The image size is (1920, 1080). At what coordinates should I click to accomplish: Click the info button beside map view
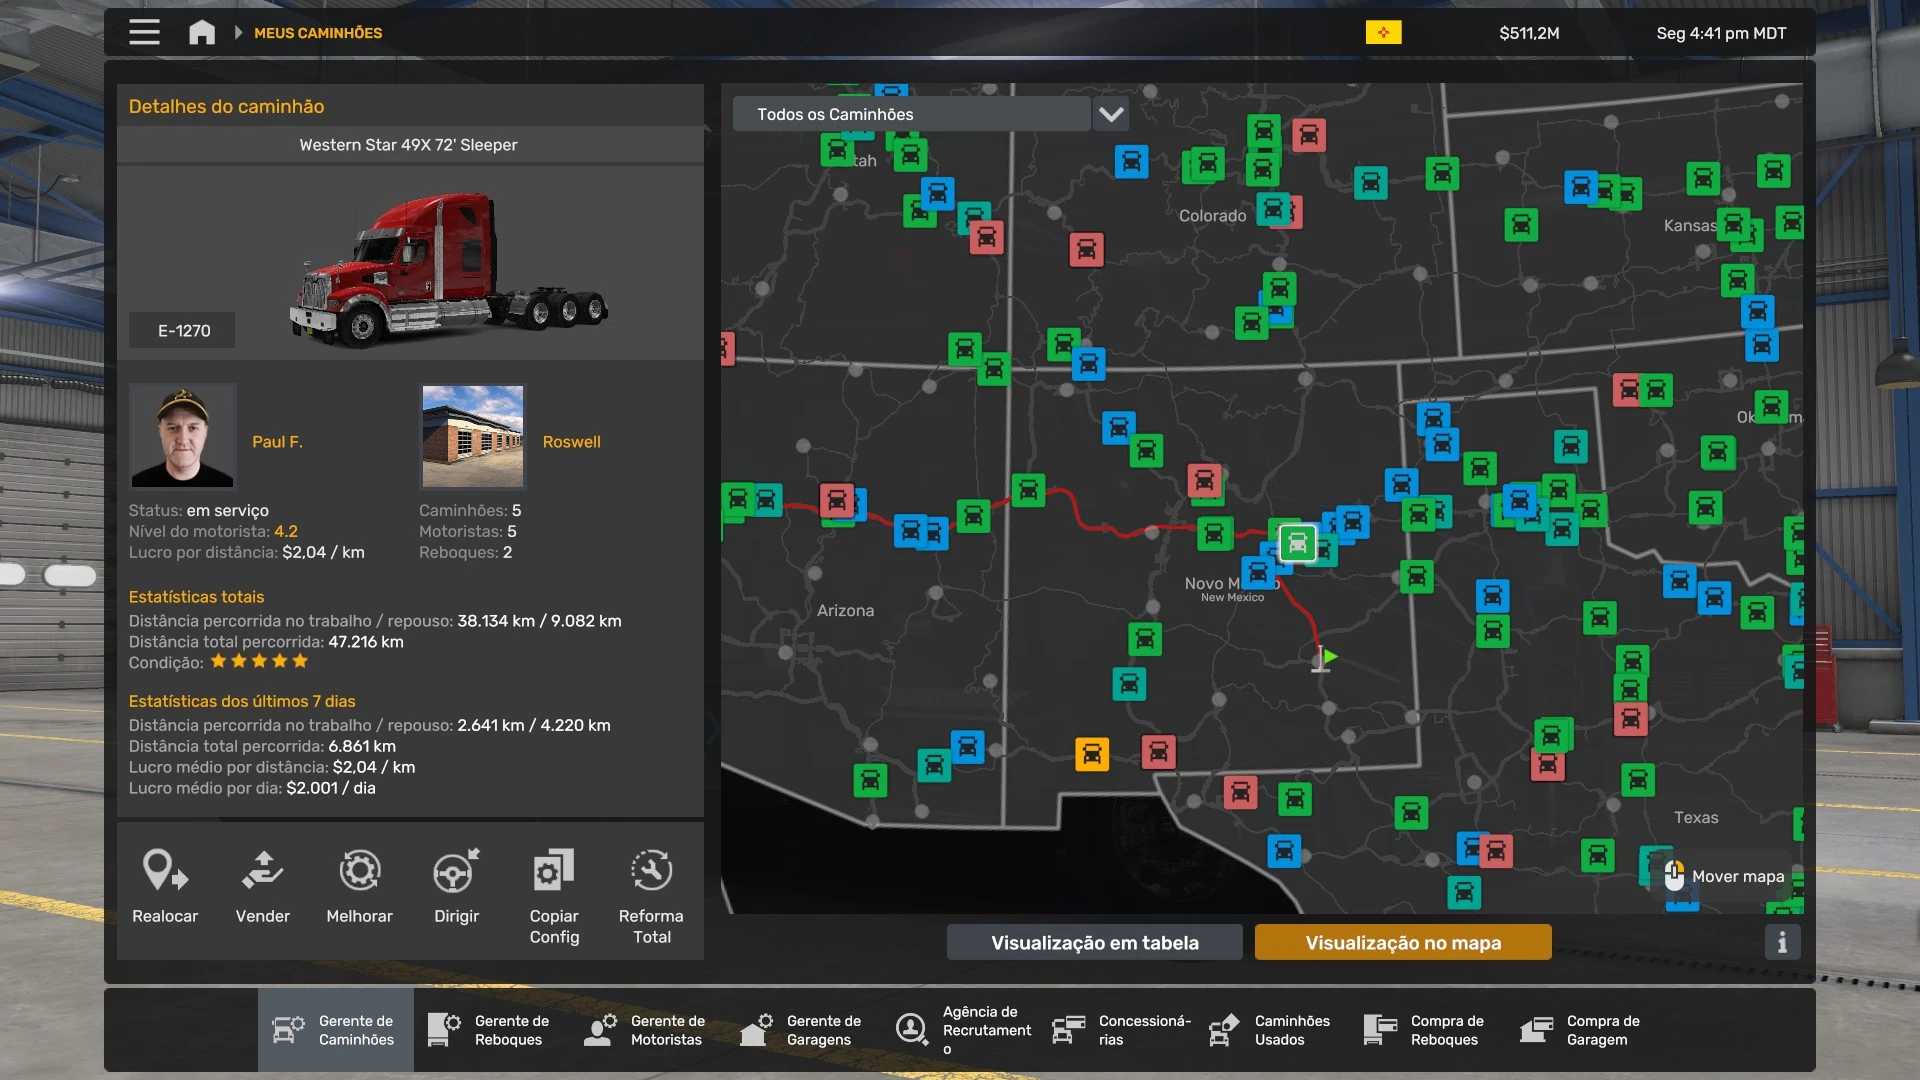coord(1782,942)
